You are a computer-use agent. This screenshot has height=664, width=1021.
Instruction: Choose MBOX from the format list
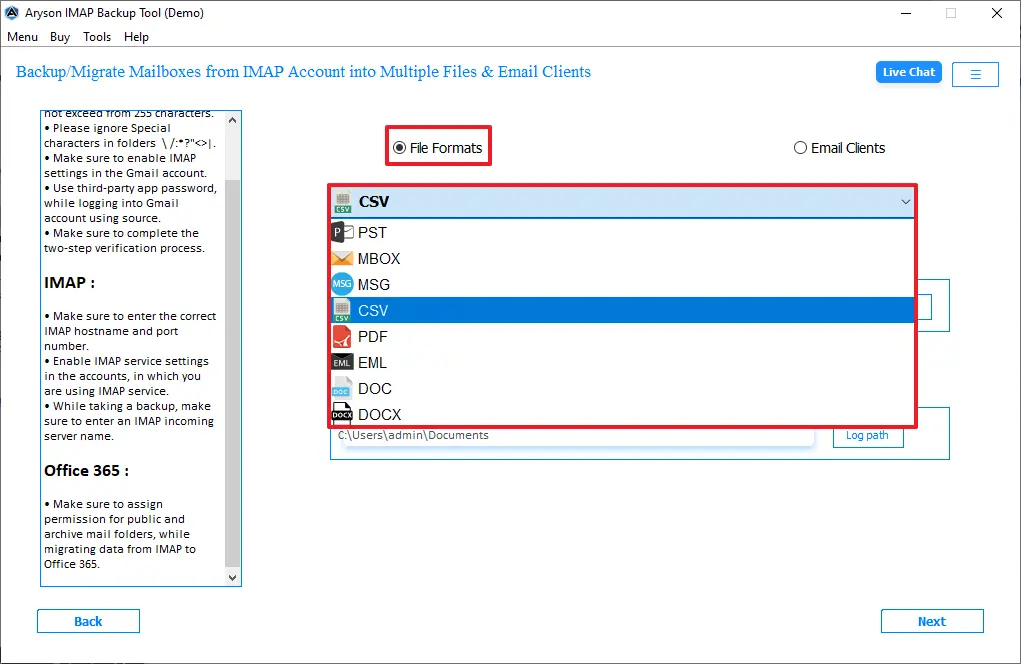[x=622, y=258]
